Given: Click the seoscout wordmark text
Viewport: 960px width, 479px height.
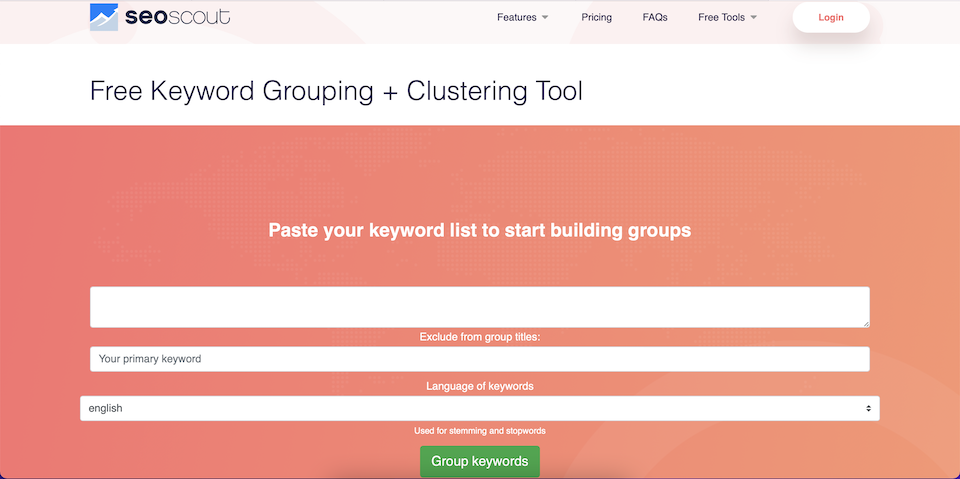Looking at the screenshot, I should [178, 17].
